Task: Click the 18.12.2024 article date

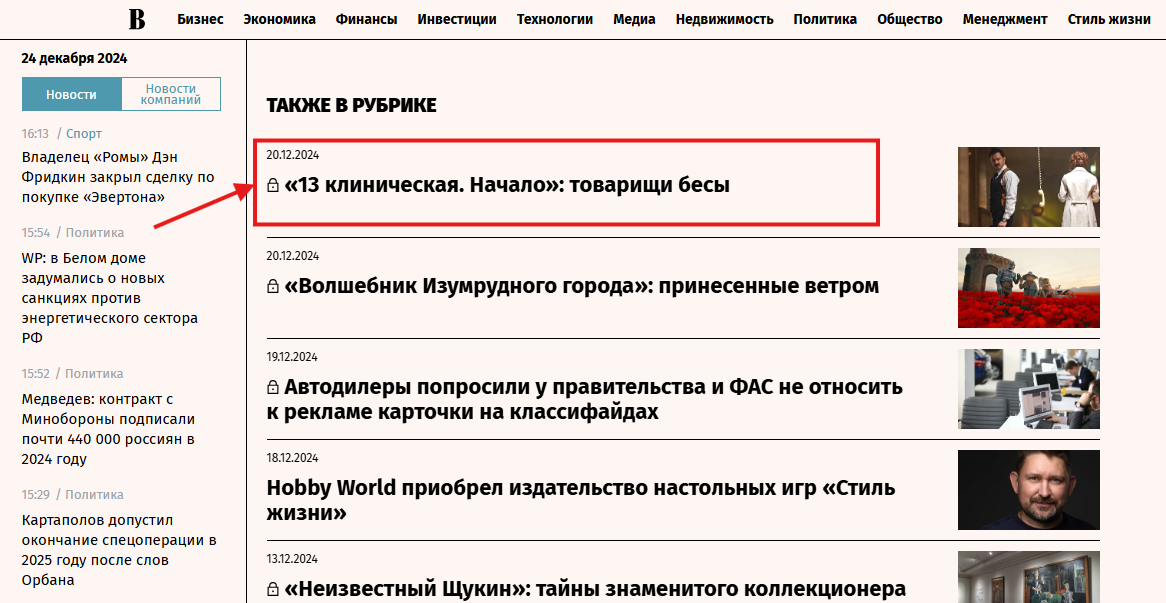Action: (x=292, y=458)
